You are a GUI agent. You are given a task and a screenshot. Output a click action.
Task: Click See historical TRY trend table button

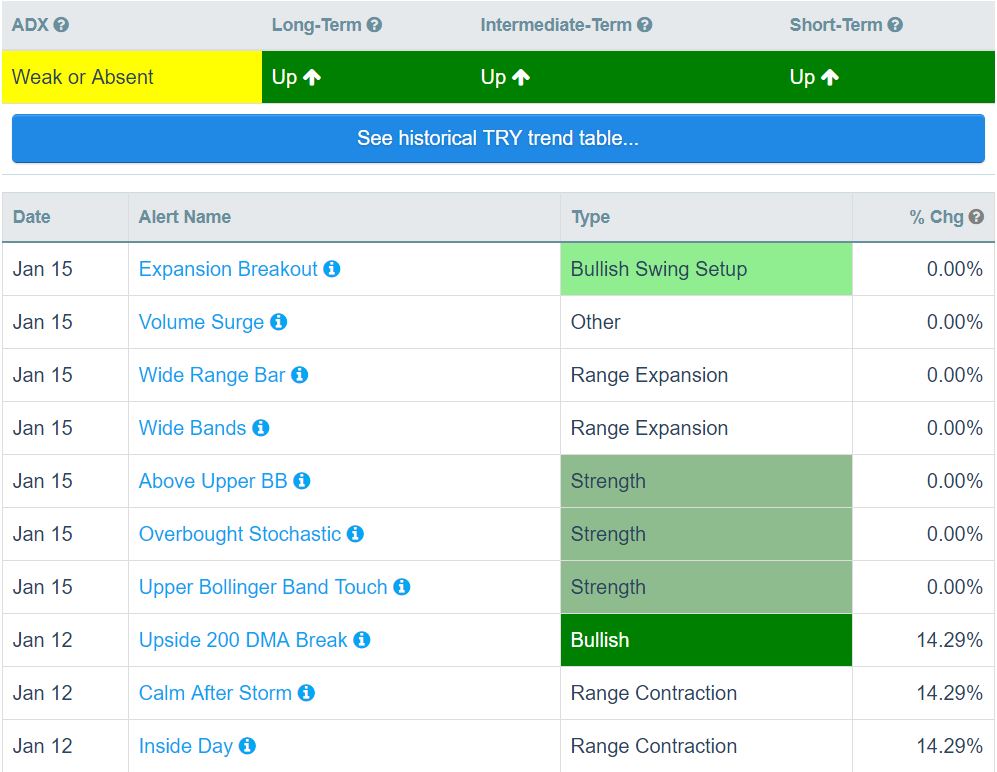pos(498,139)
